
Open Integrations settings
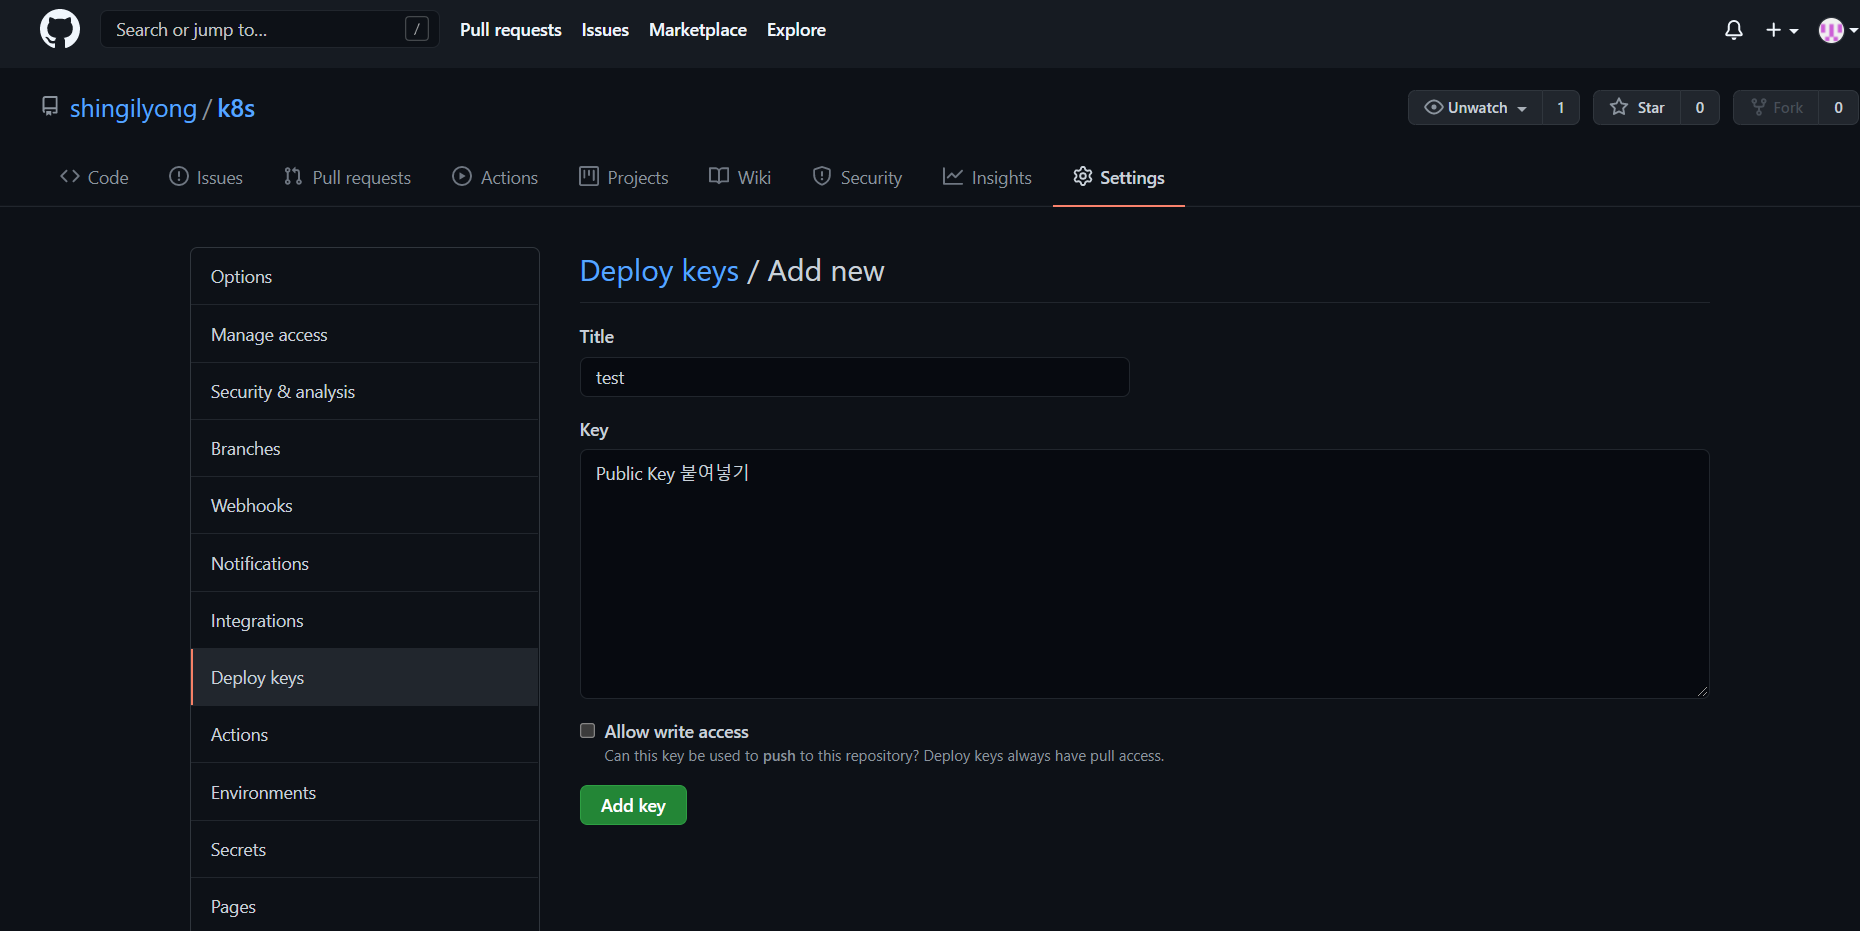point(365,620)
